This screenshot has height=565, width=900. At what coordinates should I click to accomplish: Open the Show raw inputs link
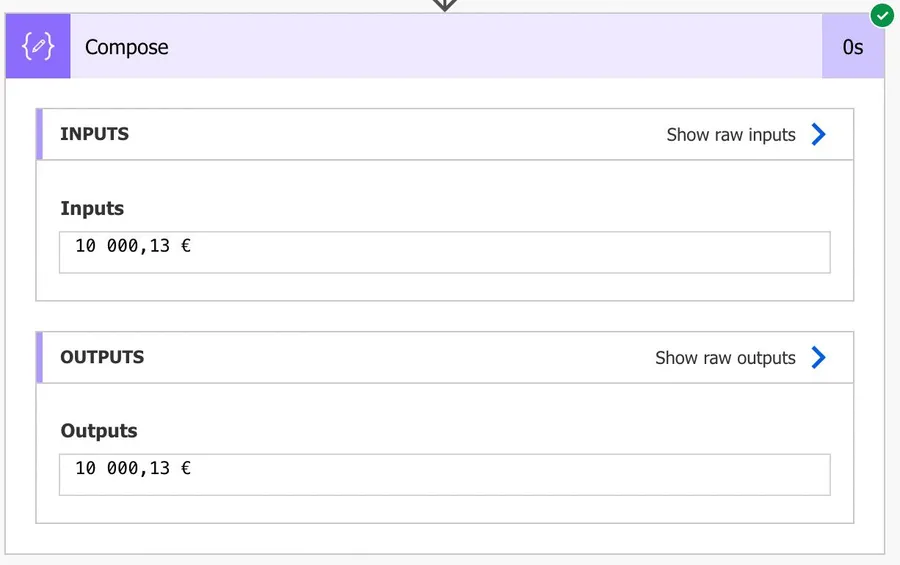tap(731, 135)
